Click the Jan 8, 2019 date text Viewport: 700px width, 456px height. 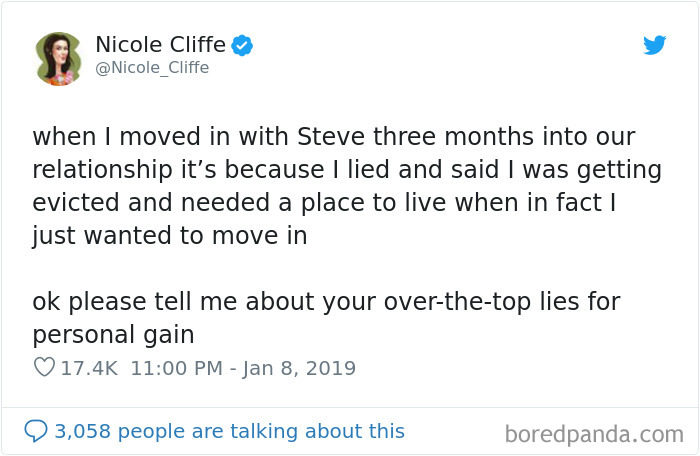click(299, 369)
